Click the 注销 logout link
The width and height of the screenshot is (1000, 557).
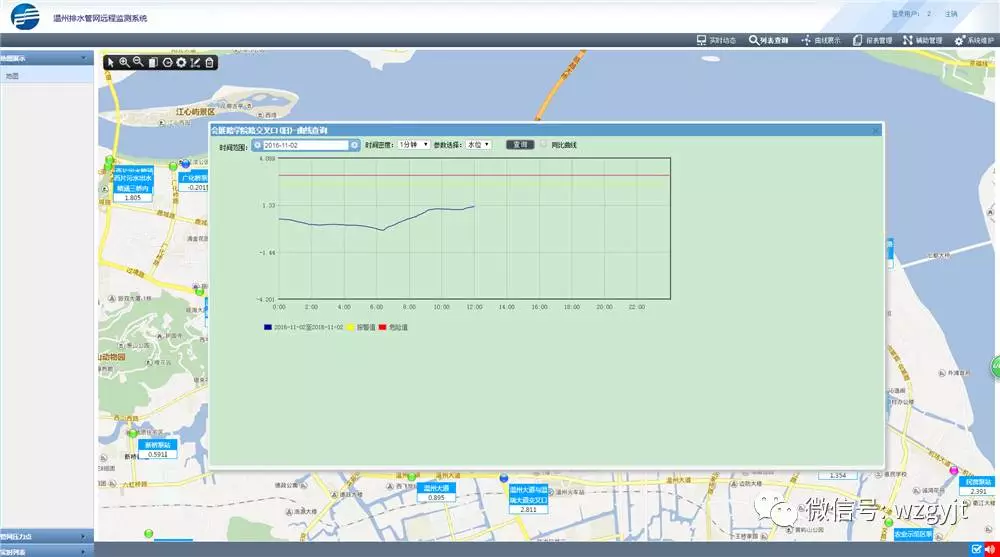pyautogui.click(x=952, y=14)
